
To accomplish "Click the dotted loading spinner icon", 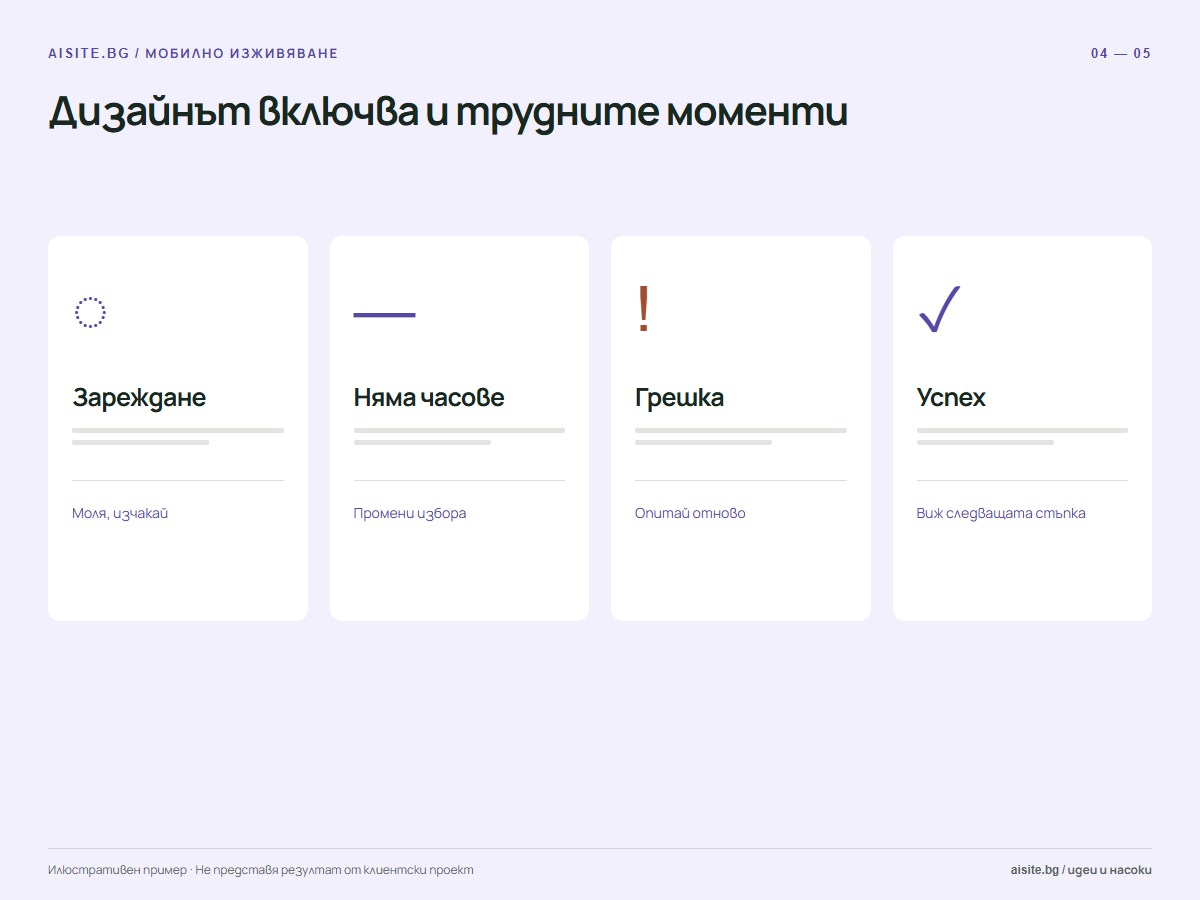I will [90, 313].
